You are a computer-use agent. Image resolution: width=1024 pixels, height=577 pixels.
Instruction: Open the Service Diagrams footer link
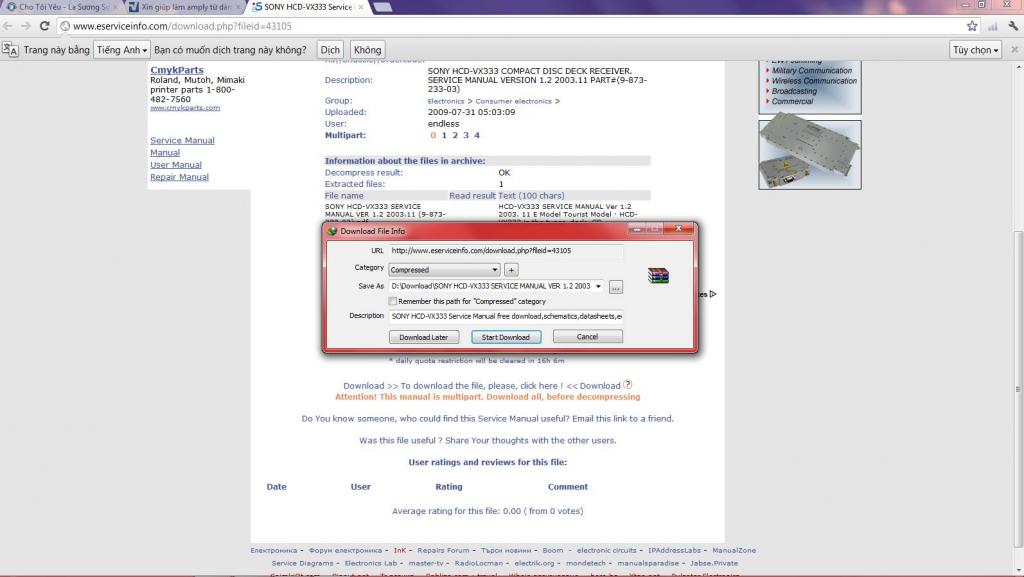(302, 563)
